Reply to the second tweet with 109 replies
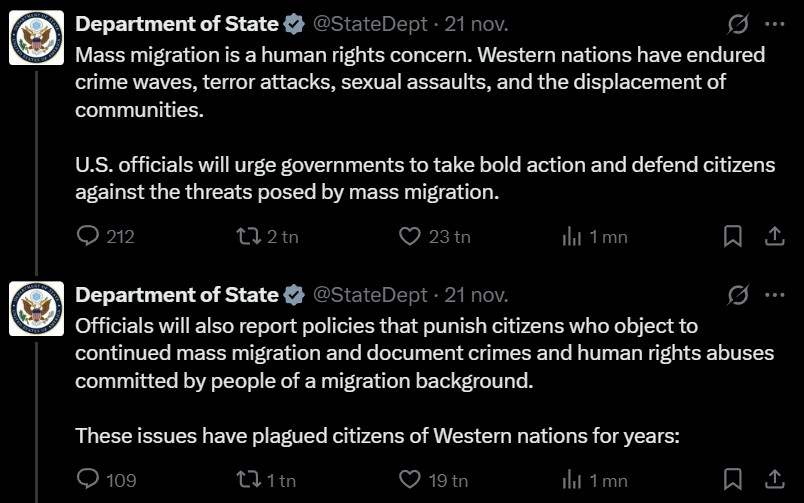Screen dimensions: 804x503 [x=89, y=480]
